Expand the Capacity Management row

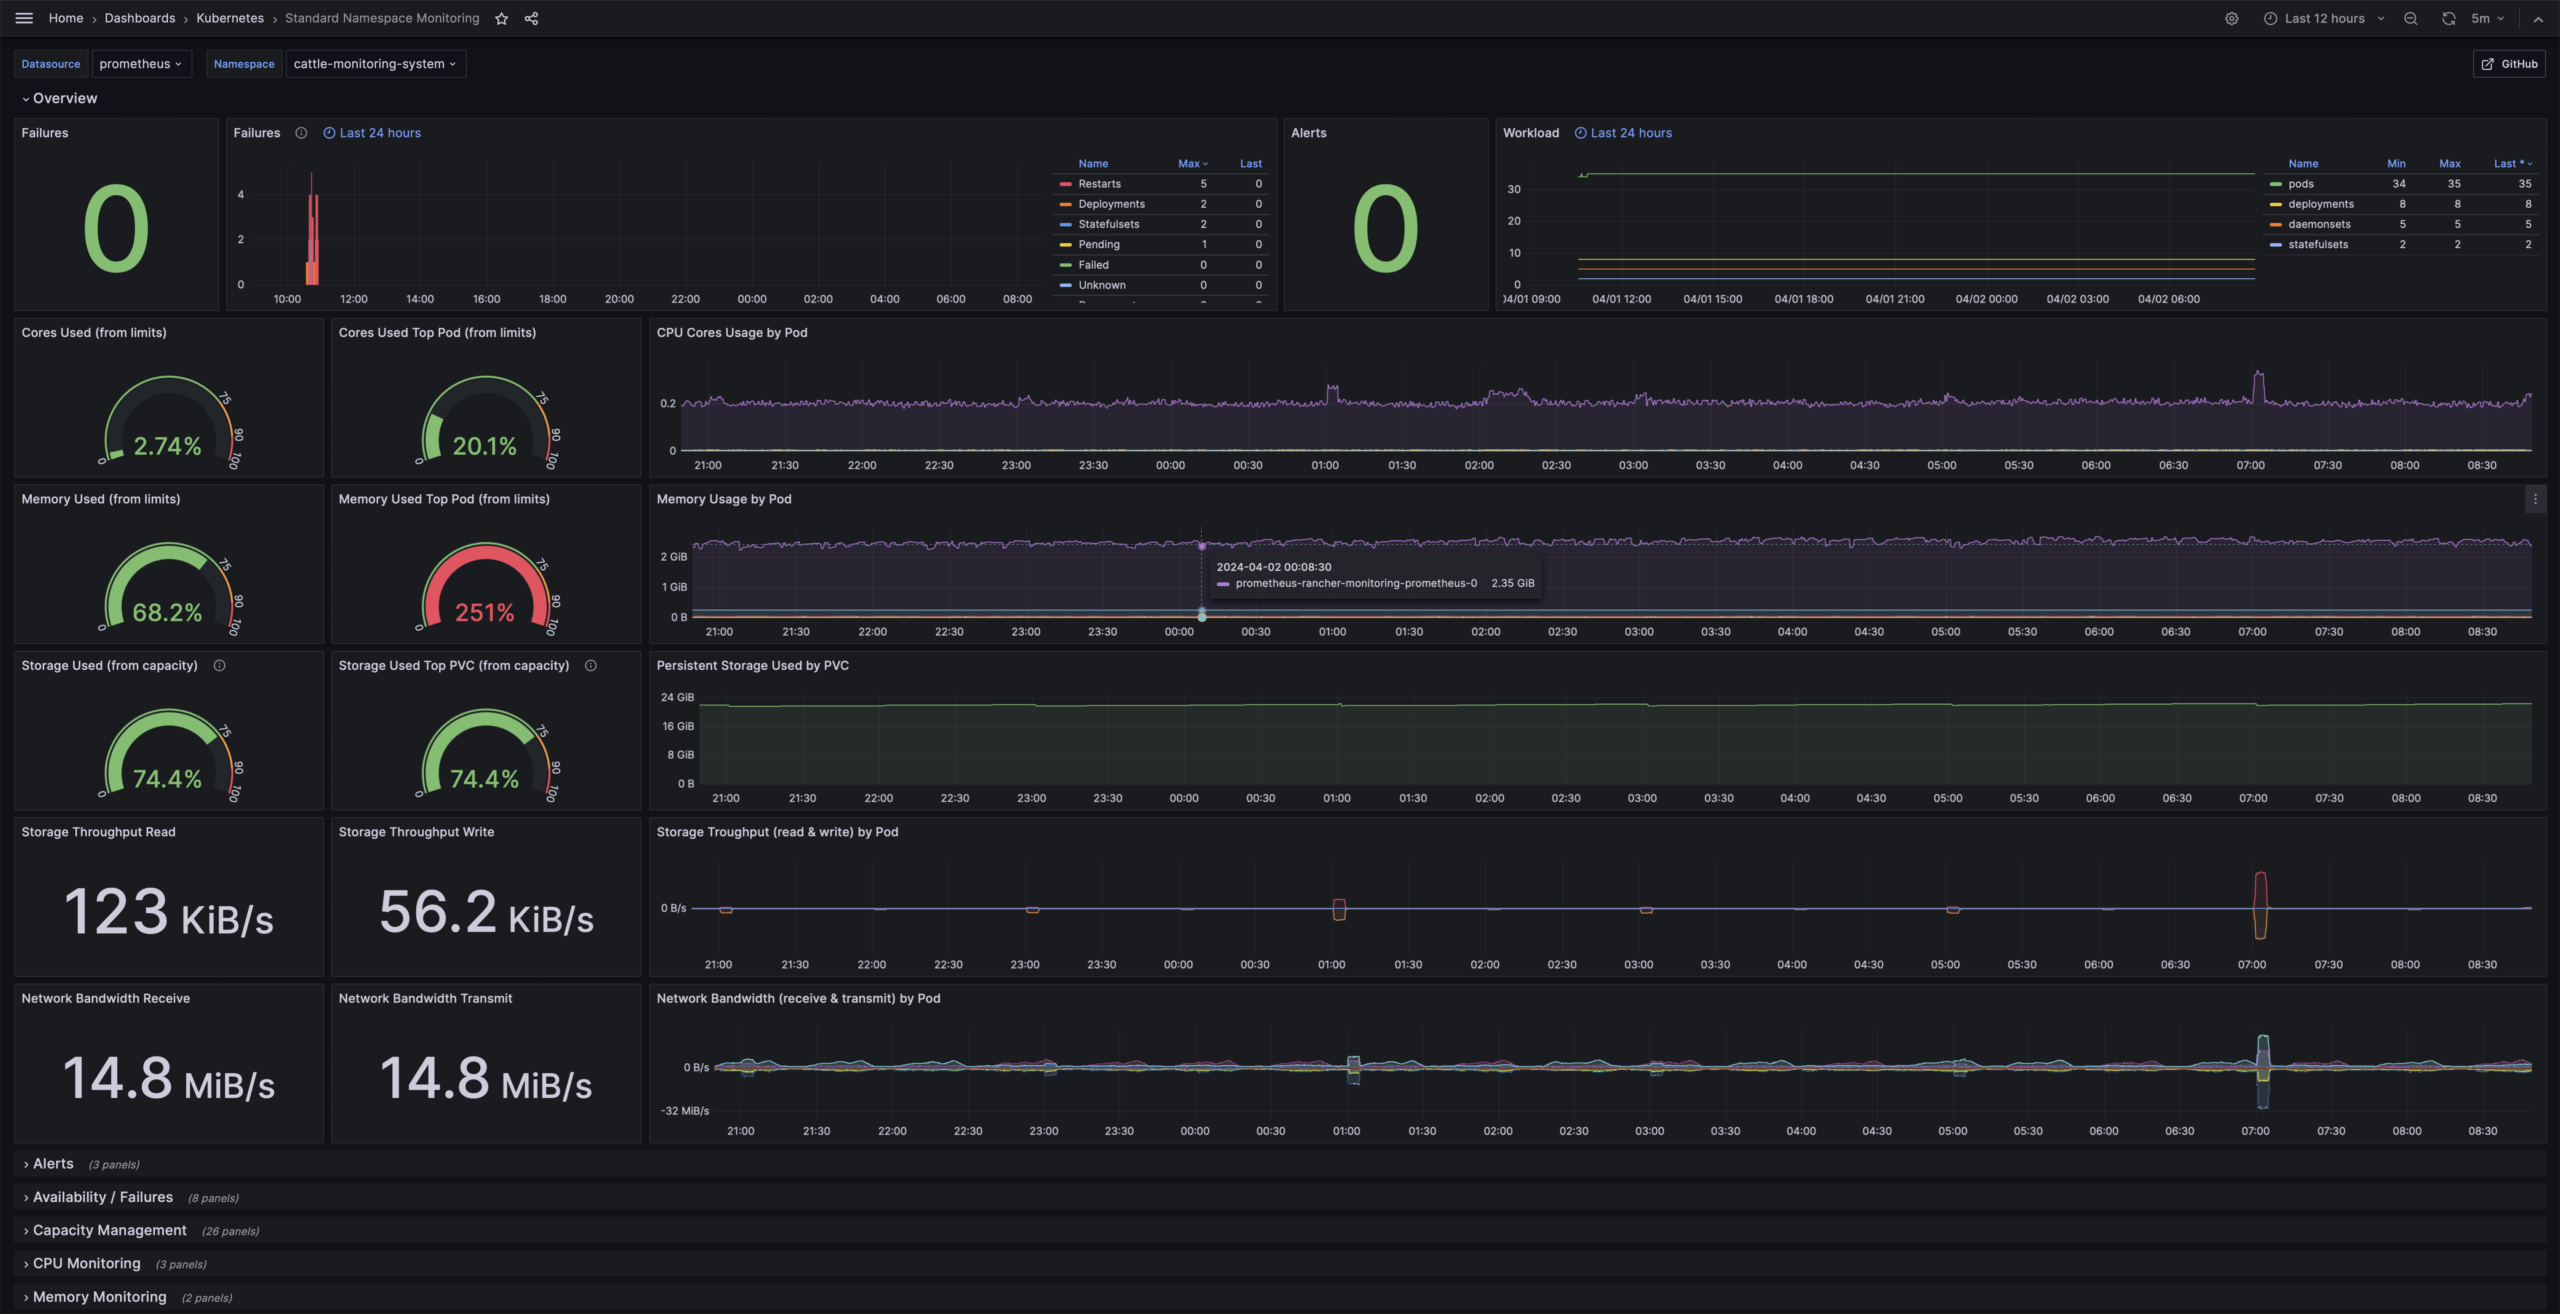coord(109,1230)
